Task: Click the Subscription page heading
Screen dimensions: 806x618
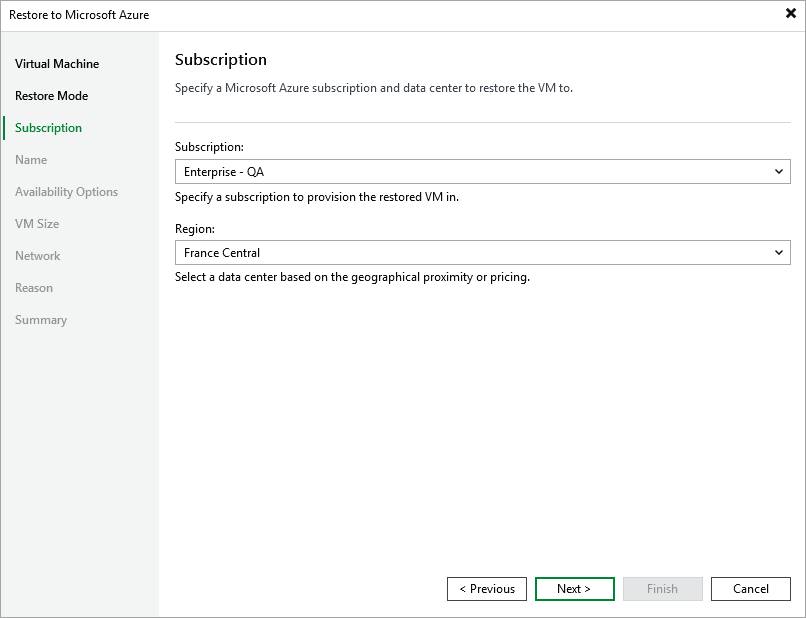Action: tap(221, 60)
